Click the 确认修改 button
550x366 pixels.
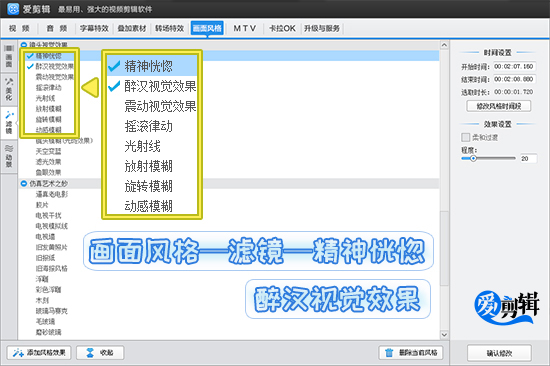pyautogui.click(x=499, y=353)
